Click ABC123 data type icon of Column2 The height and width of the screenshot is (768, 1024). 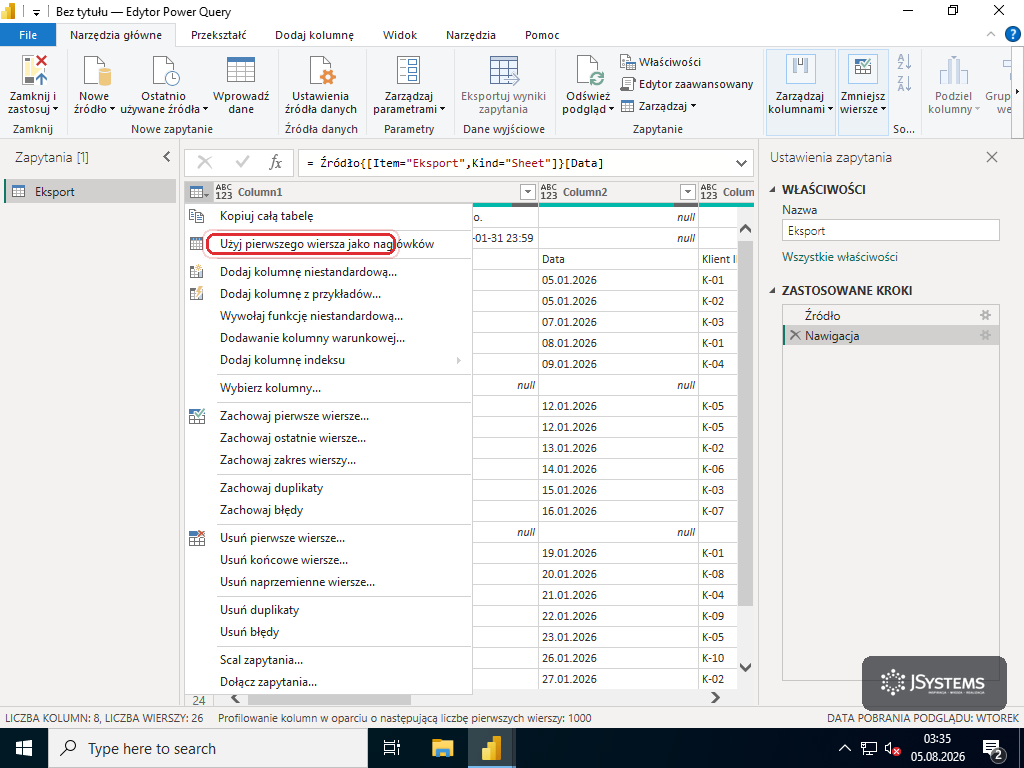(549, 192)
